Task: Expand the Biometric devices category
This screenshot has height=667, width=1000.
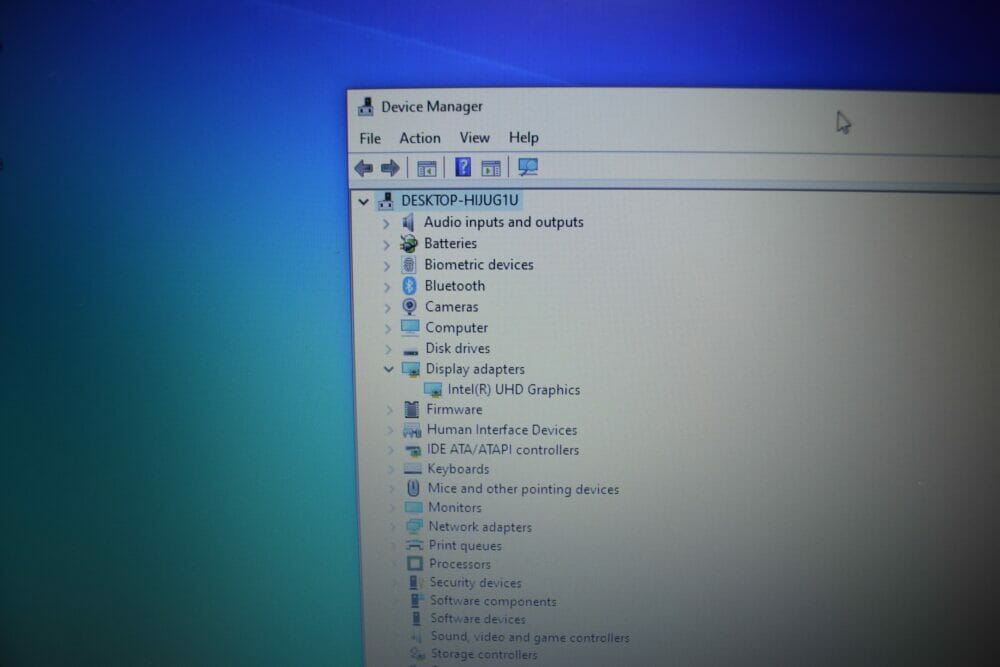Action: tap(386, 266)
